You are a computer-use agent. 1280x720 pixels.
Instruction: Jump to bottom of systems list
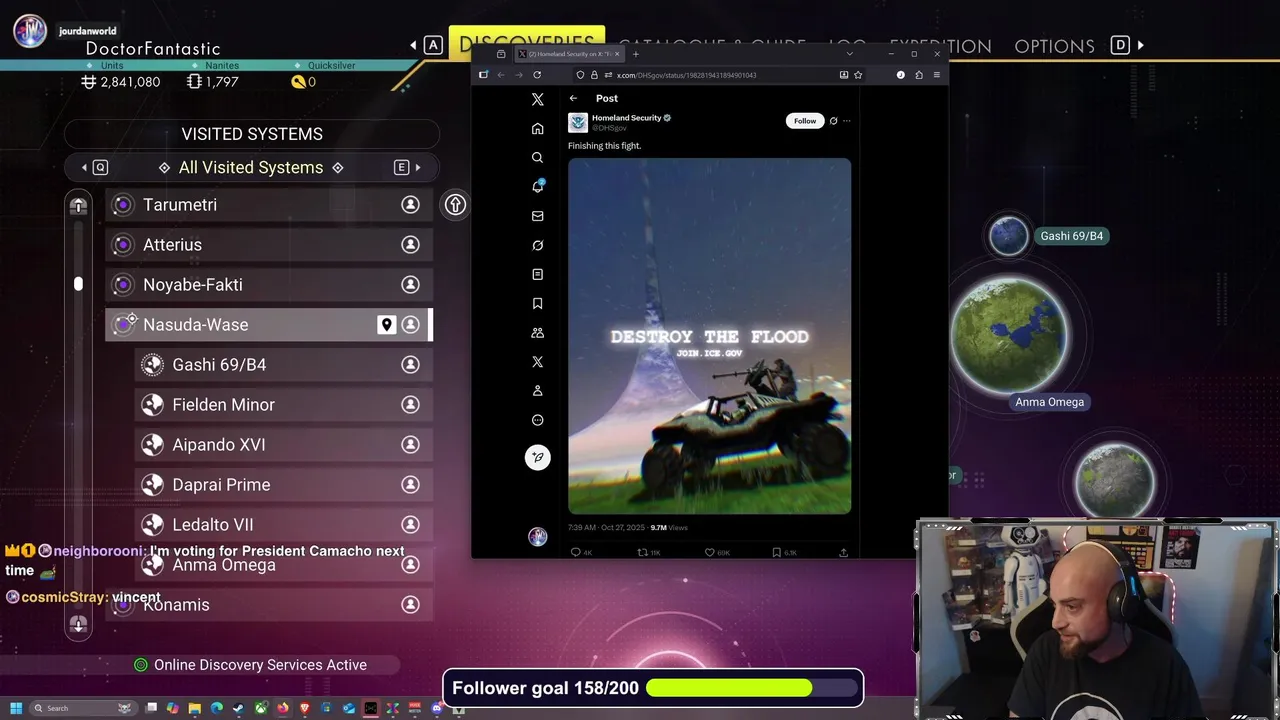point(78,625)
